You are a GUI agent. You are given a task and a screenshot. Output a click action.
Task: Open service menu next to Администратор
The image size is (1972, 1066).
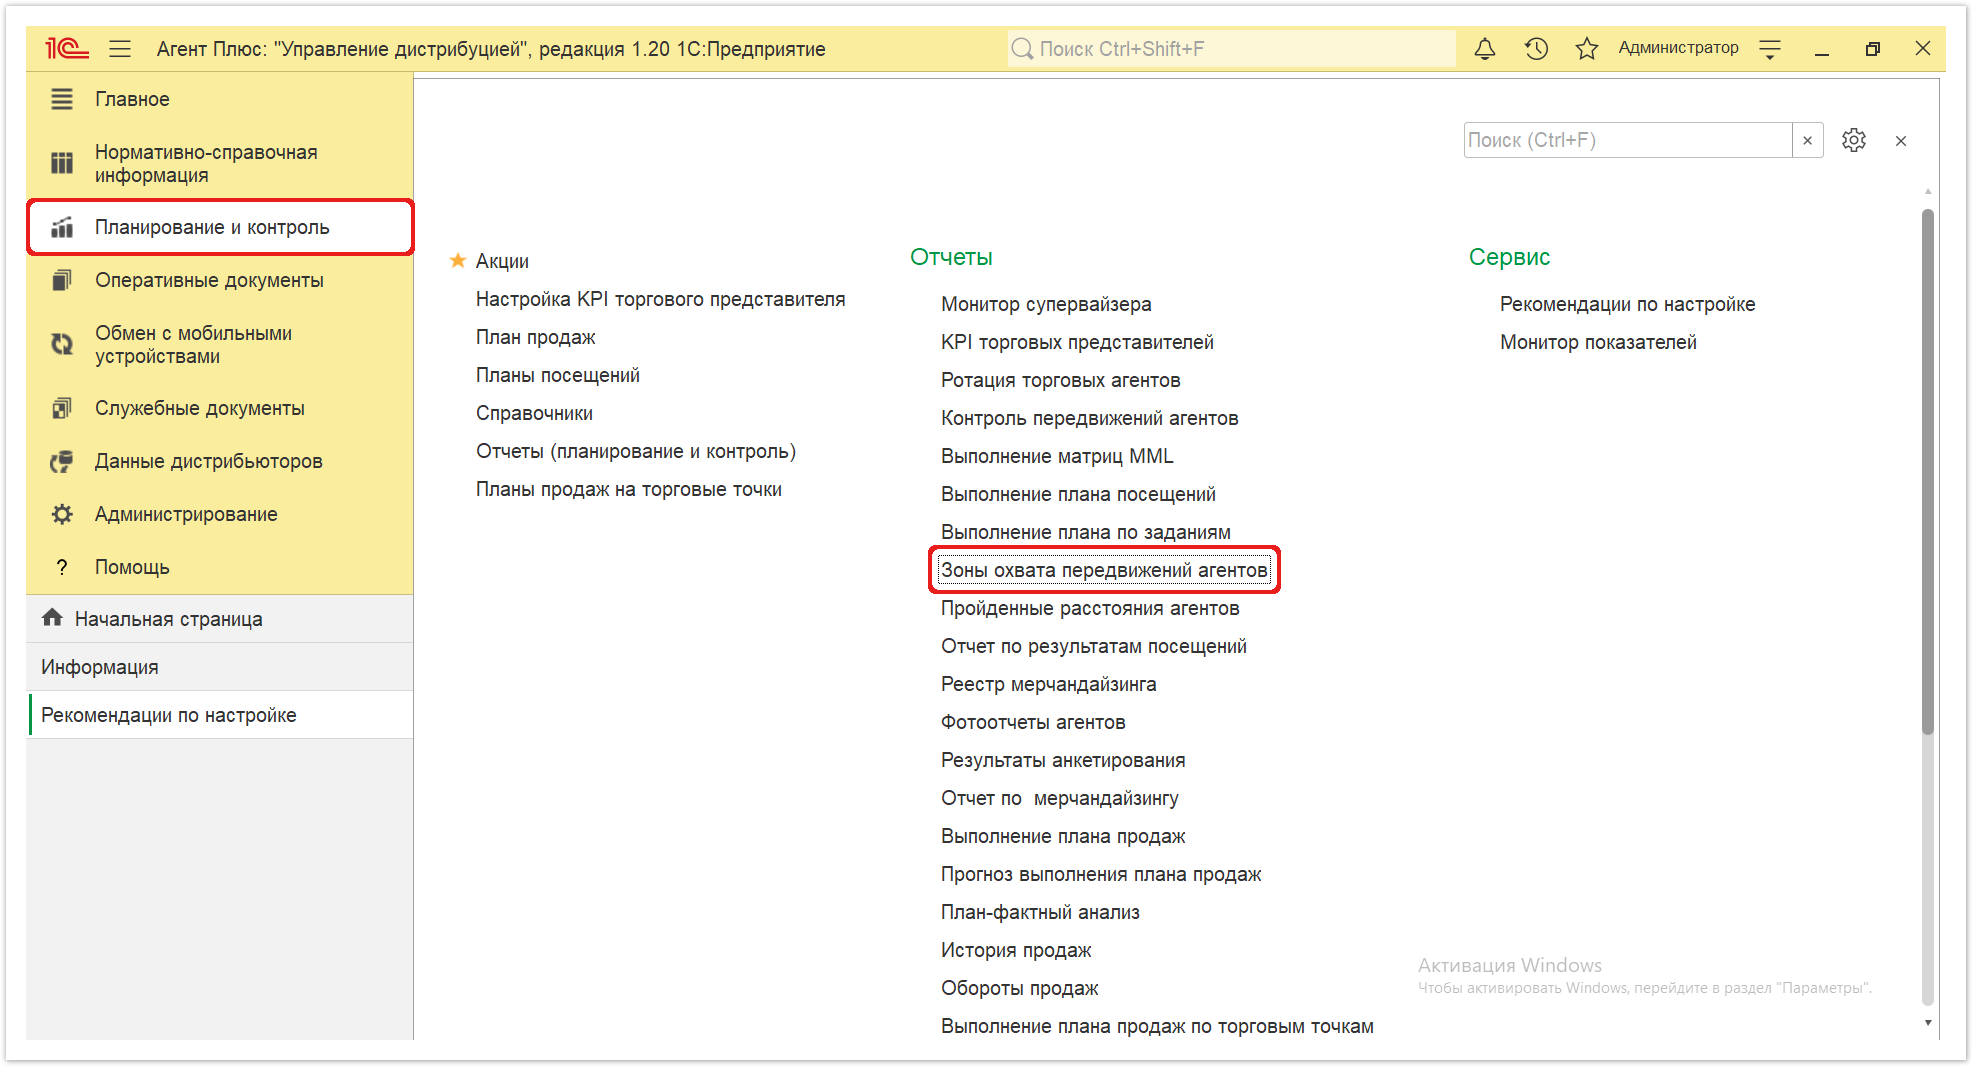click(1770, 48)
